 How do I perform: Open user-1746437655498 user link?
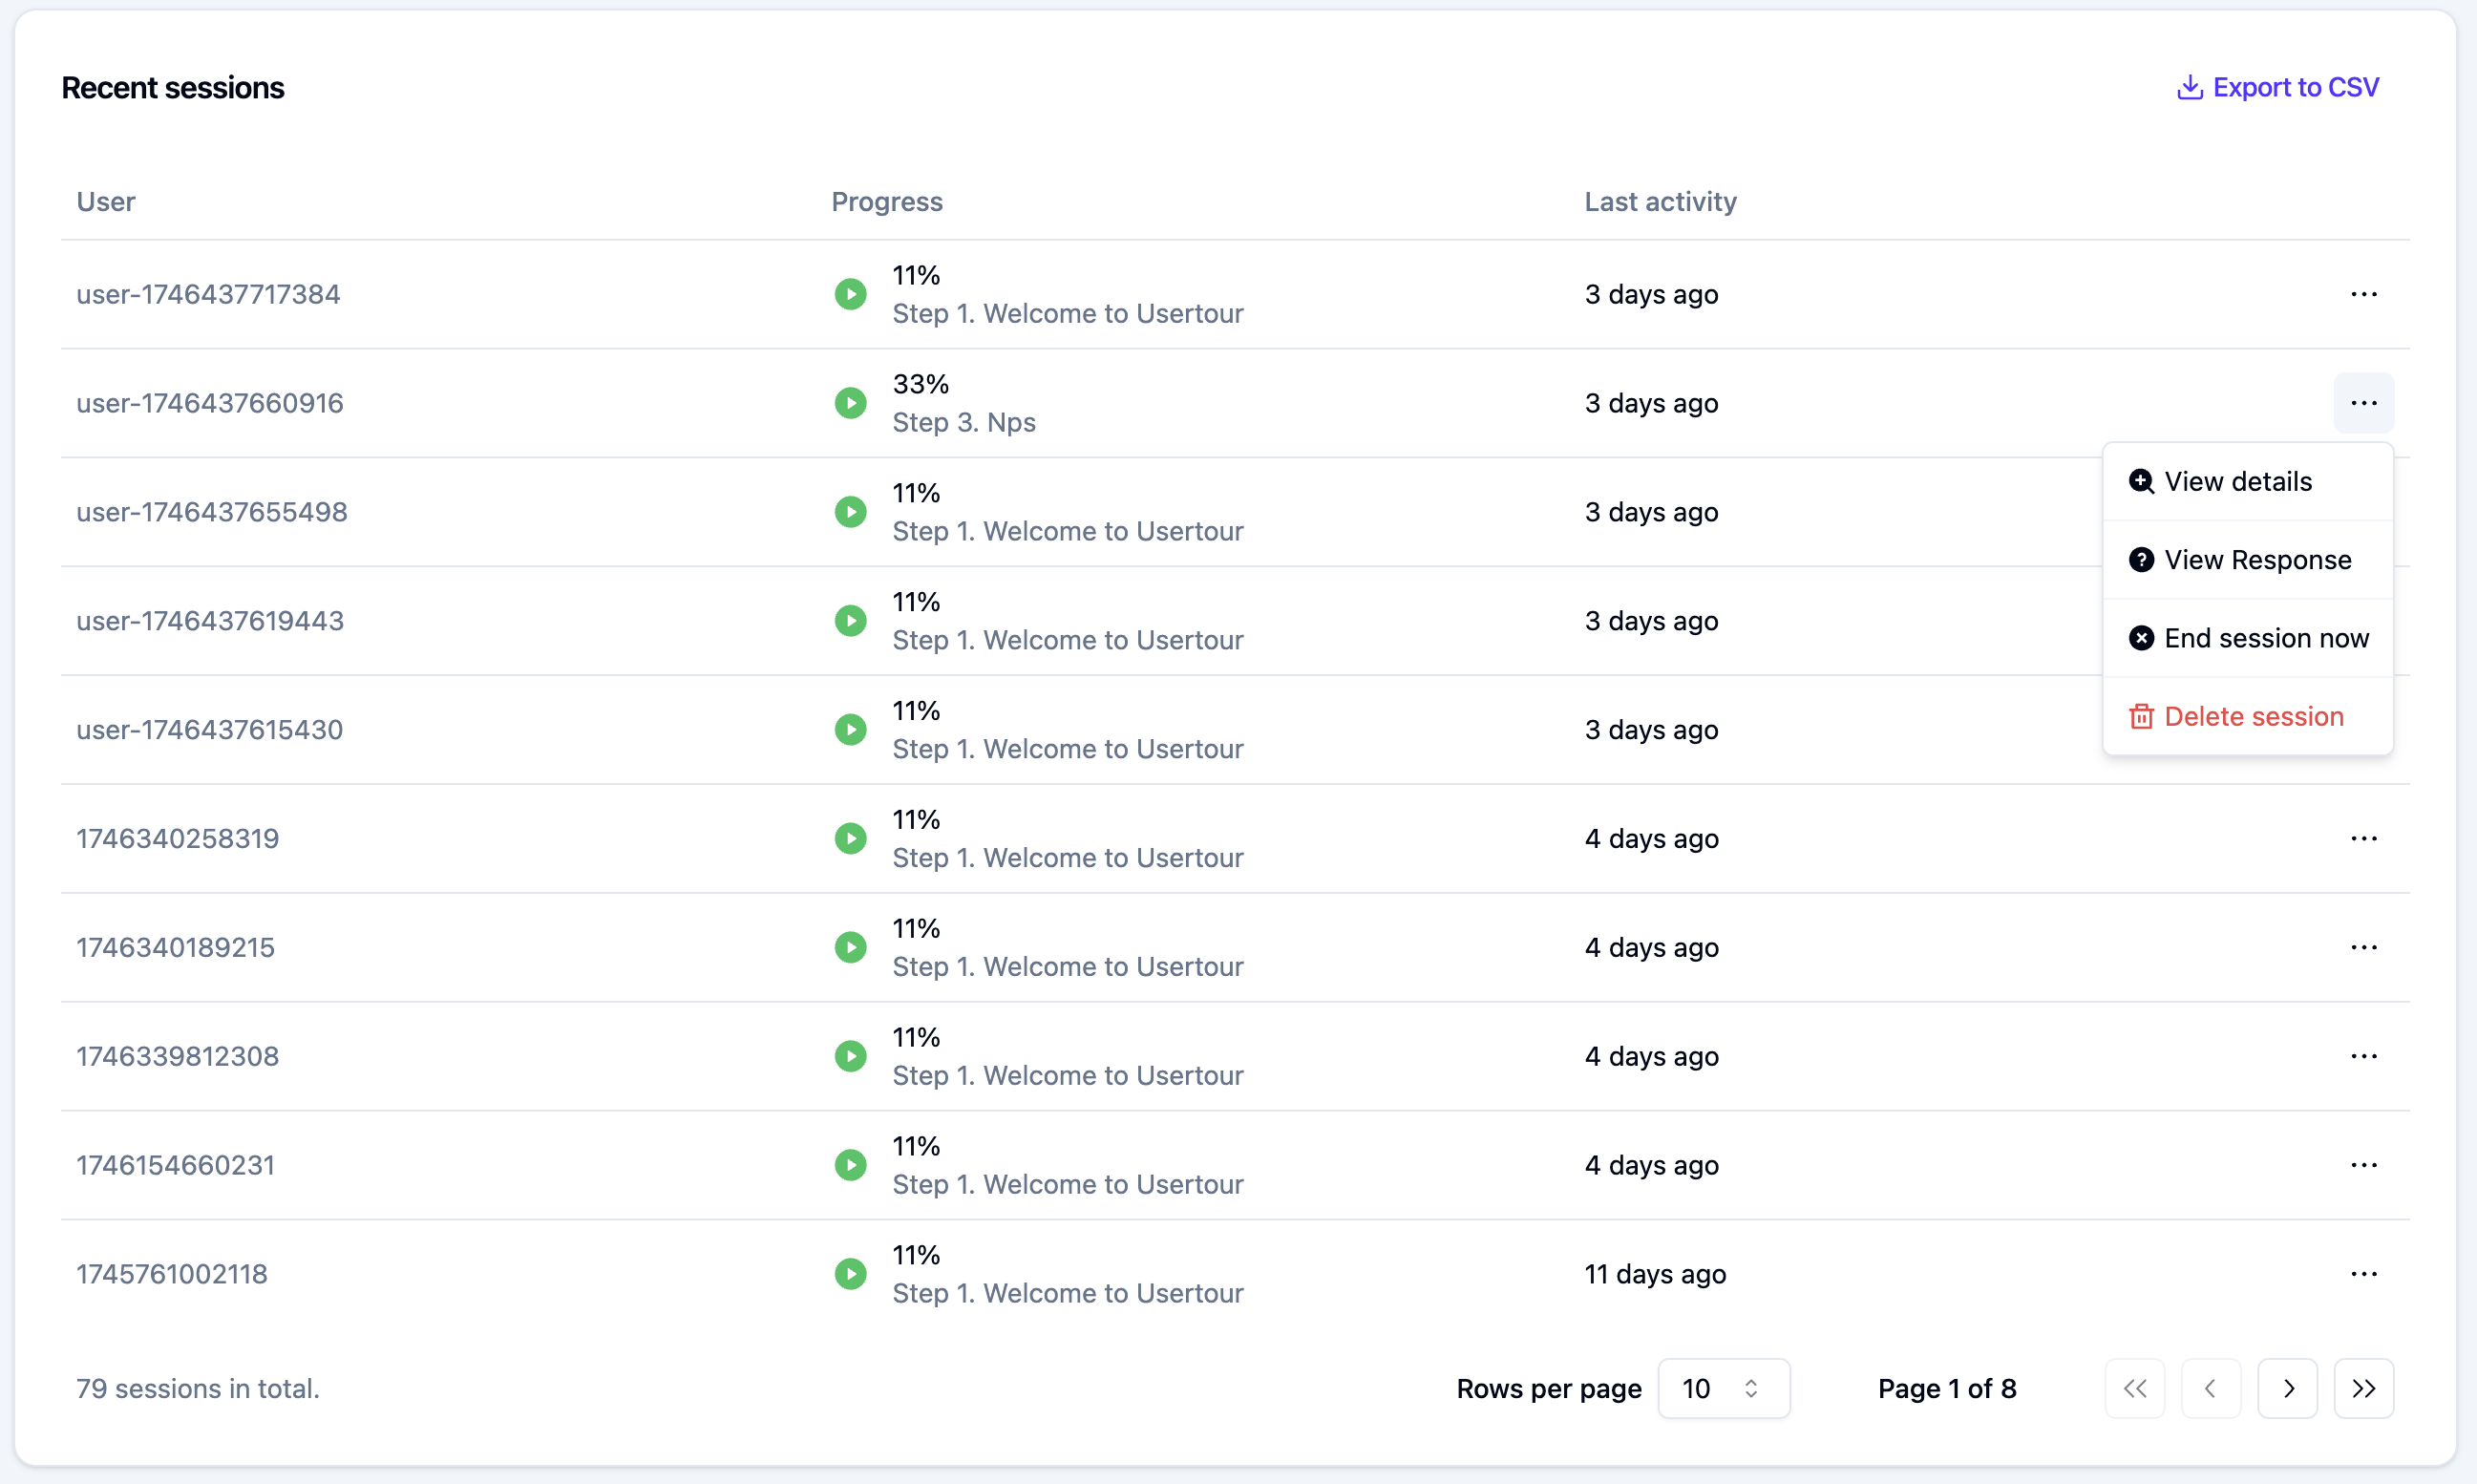tap(212, 512)
